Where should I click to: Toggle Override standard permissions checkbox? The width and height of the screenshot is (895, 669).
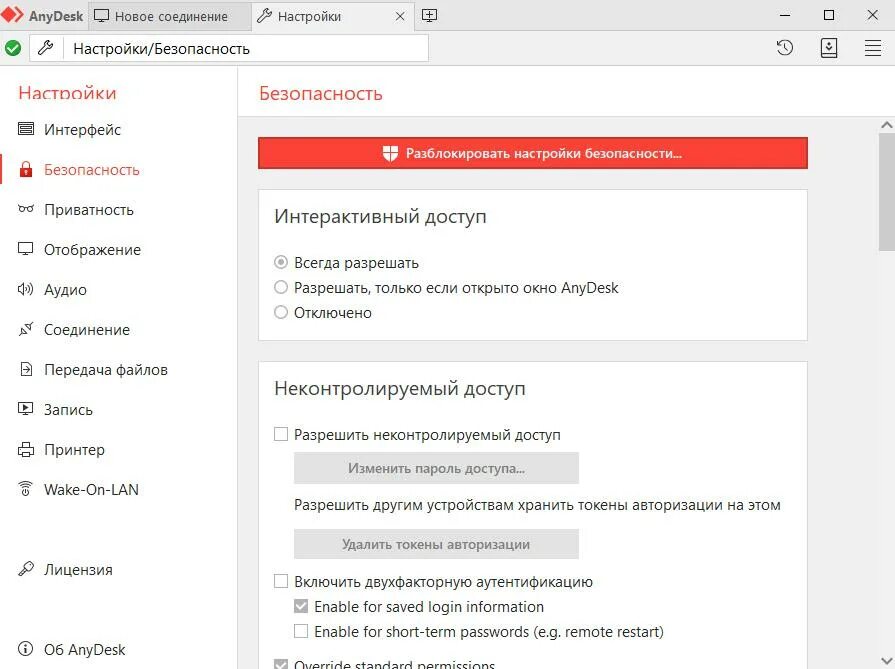click(x=281, y=664)
